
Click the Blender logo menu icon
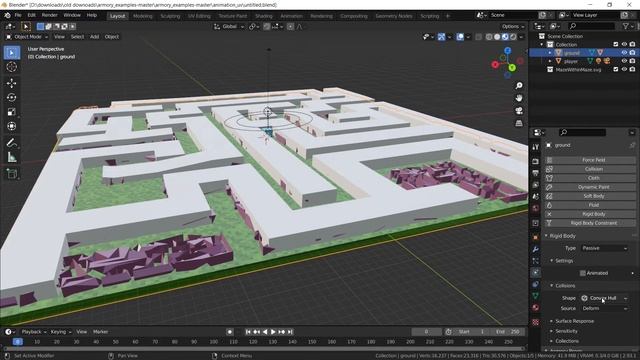click(x=7, y=15)
